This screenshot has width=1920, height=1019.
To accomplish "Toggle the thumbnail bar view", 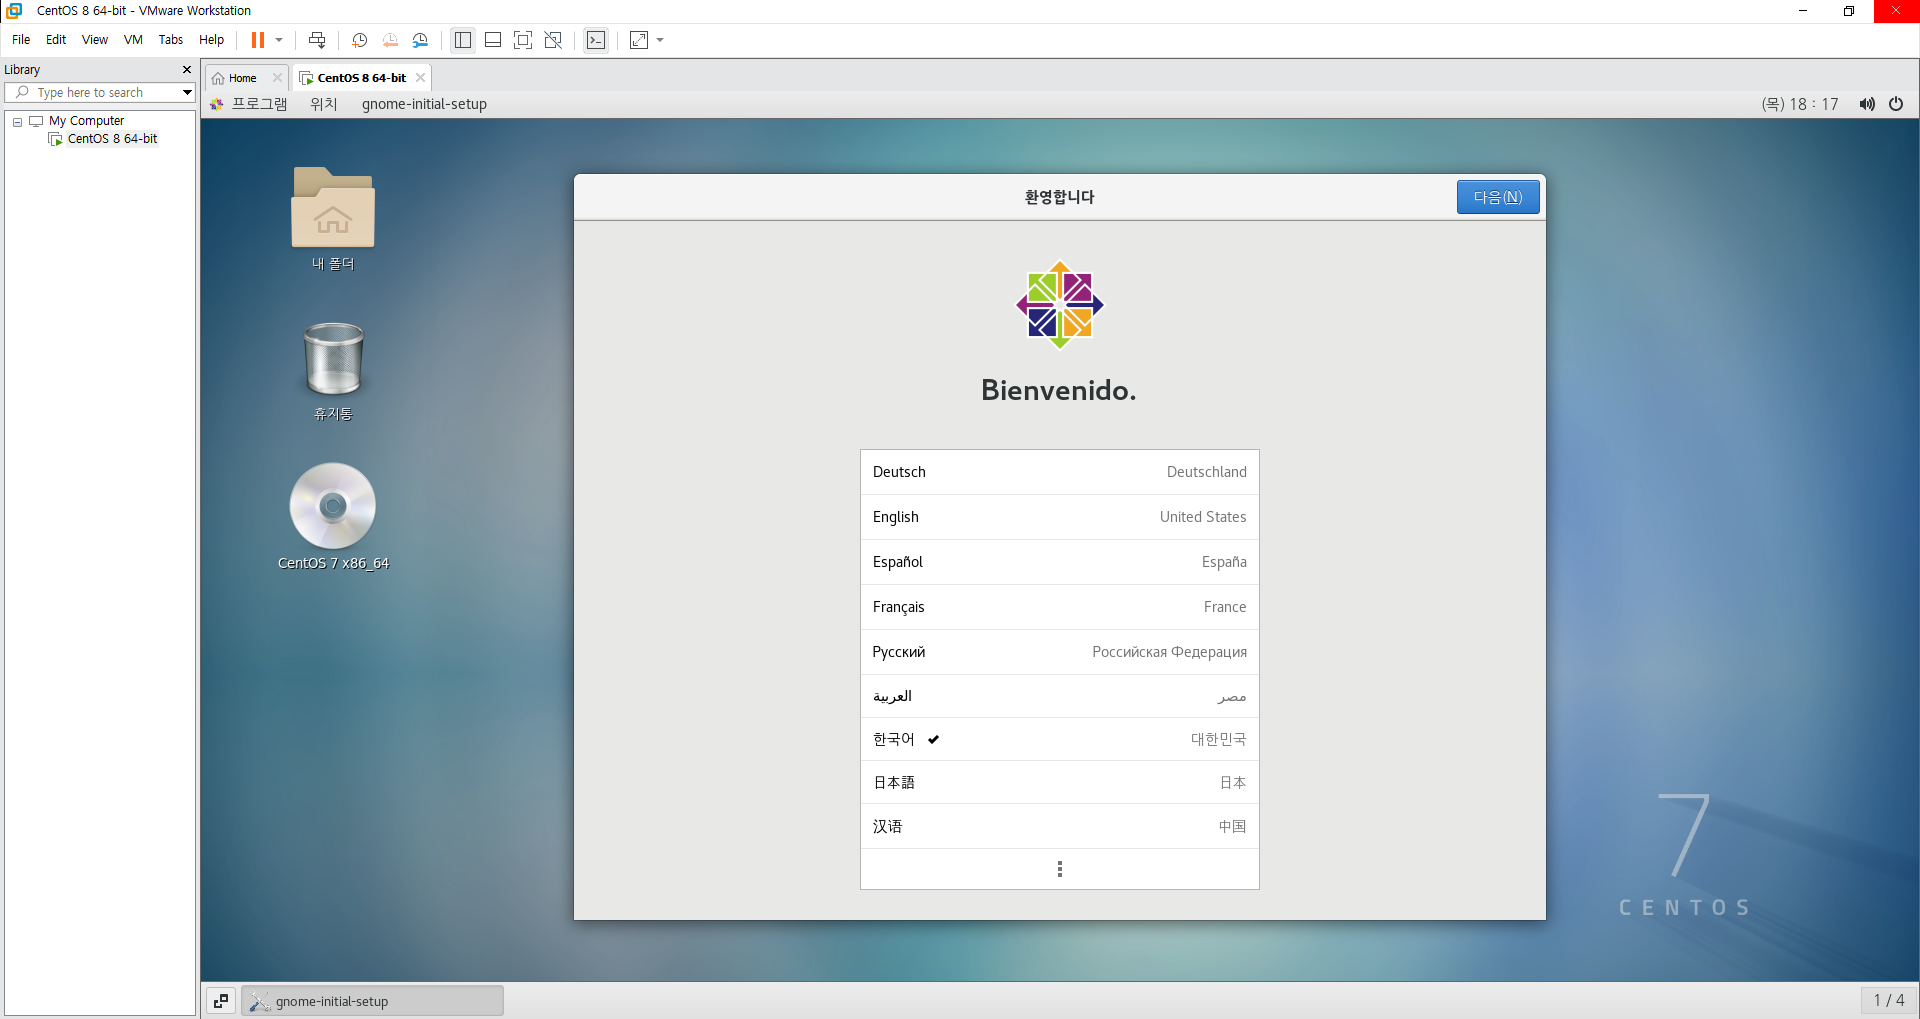I will point(493,40).
